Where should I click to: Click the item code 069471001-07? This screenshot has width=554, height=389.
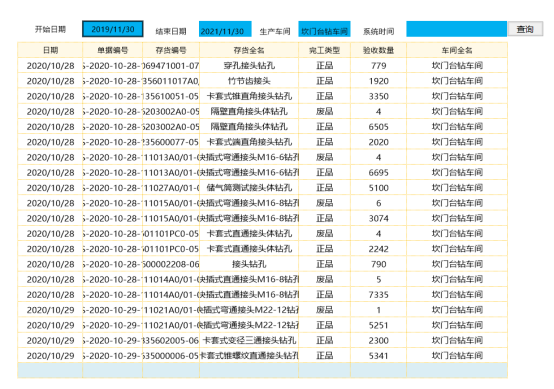[171, 66]
